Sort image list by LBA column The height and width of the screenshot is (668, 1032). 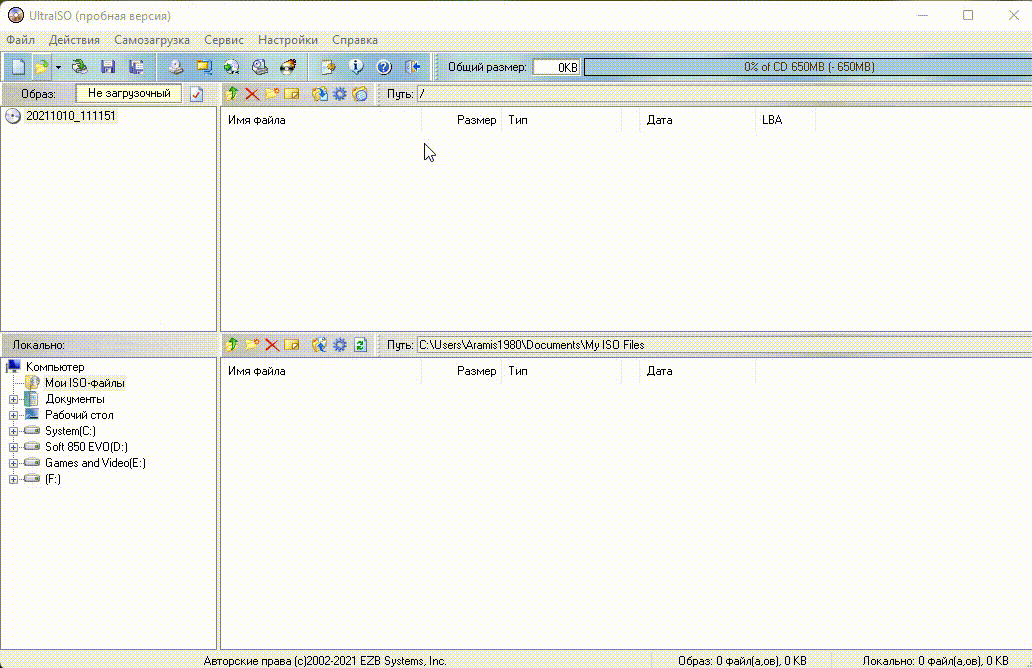pos(785,120)
